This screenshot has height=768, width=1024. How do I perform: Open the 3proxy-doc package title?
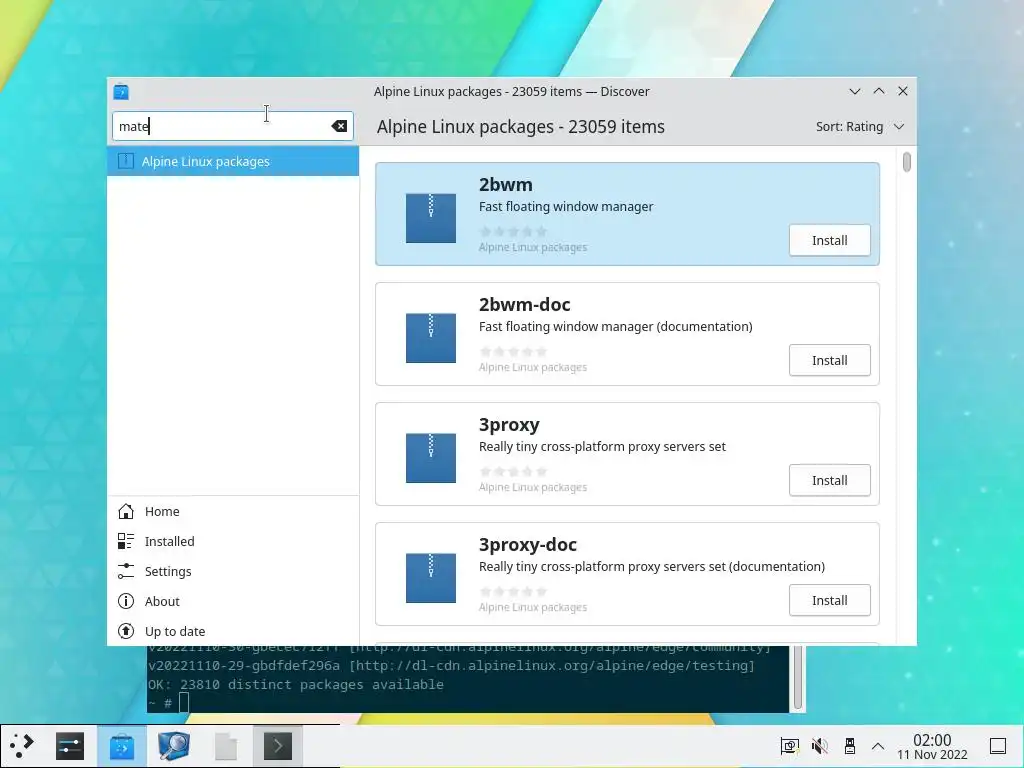click(528, 545)
